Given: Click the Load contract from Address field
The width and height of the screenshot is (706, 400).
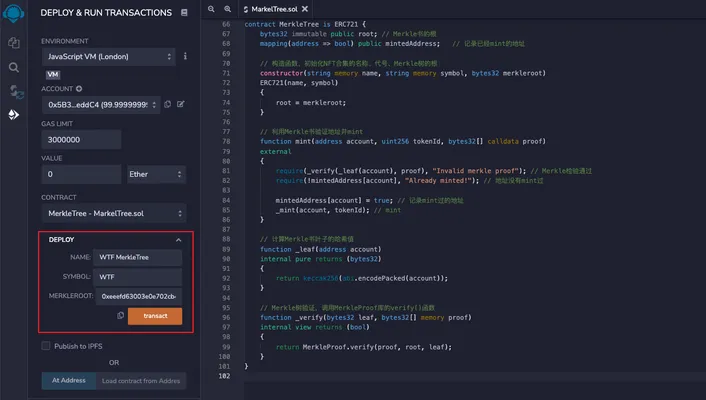Looking at the screenshot, I should [x=141, y=381].
